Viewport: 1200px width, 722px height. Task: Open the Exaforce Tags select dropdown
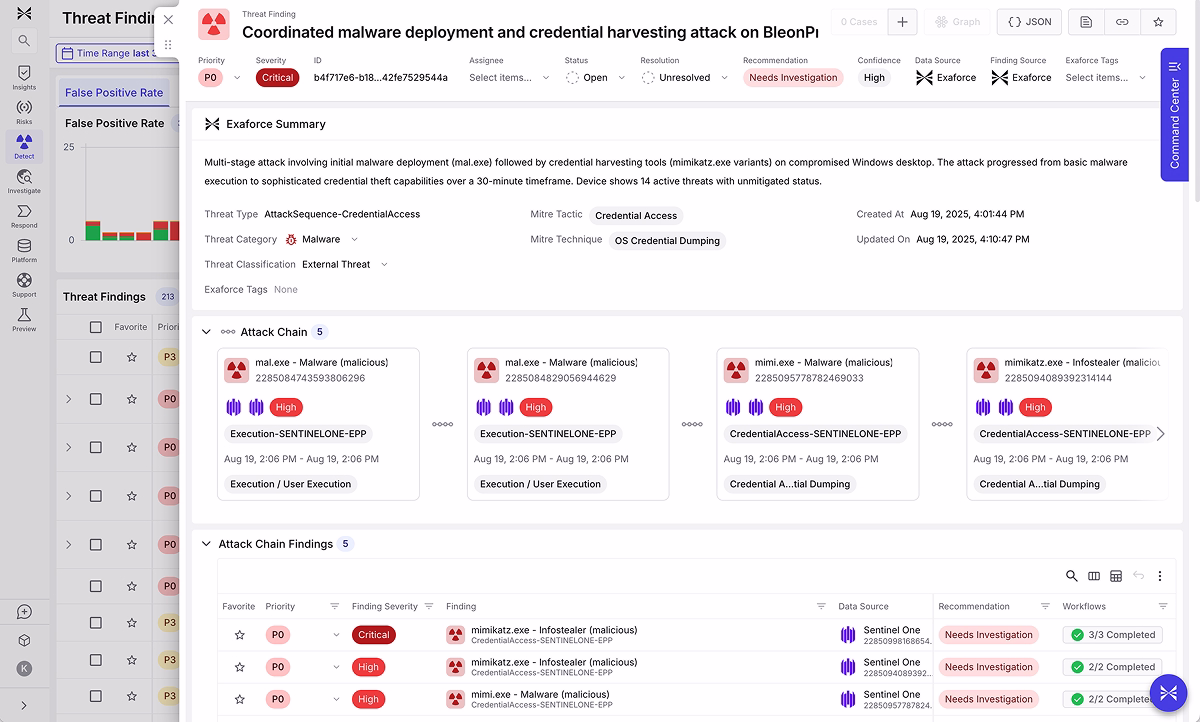tap(1106, 77)
